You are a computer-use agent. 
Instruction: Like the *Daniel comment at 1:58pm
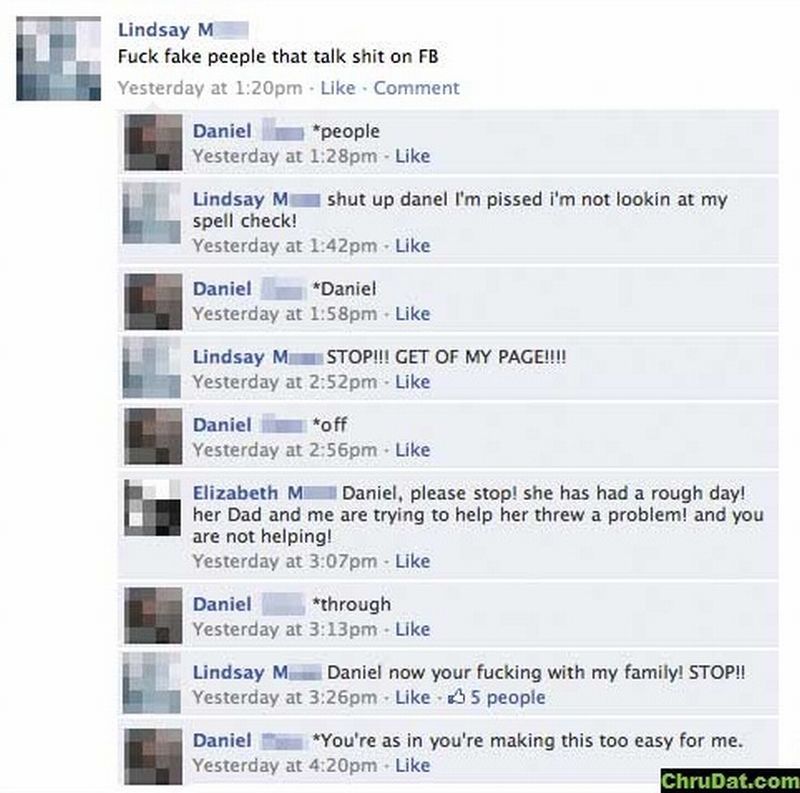pyautogui.click(x=413, y=313)
